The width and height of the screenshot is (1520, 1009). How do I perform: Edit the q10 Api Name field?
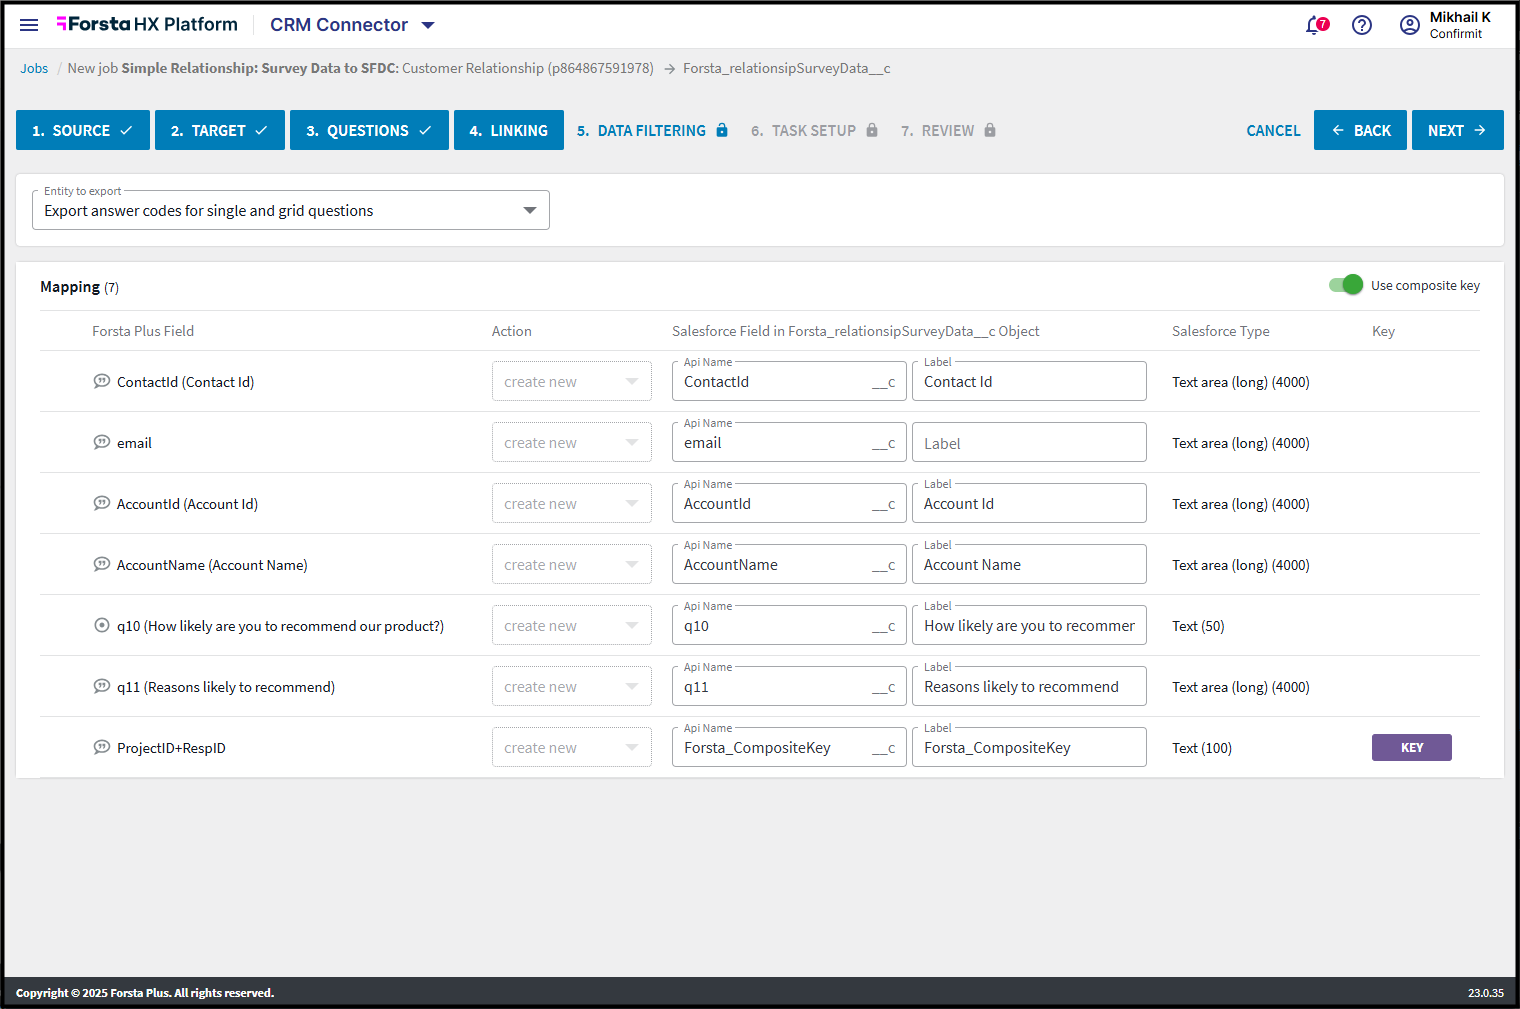tap(789, 625)
